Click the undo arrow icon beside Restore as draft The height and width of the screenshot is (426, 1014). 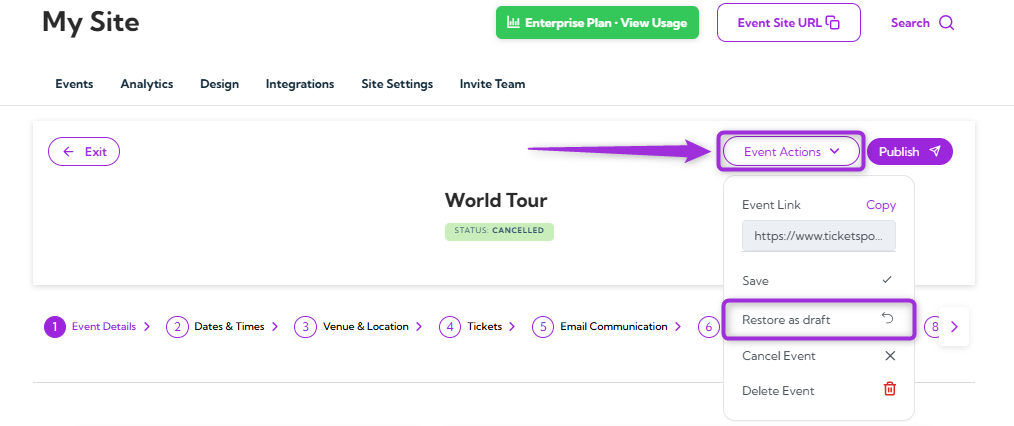click(x=888, y=317)
